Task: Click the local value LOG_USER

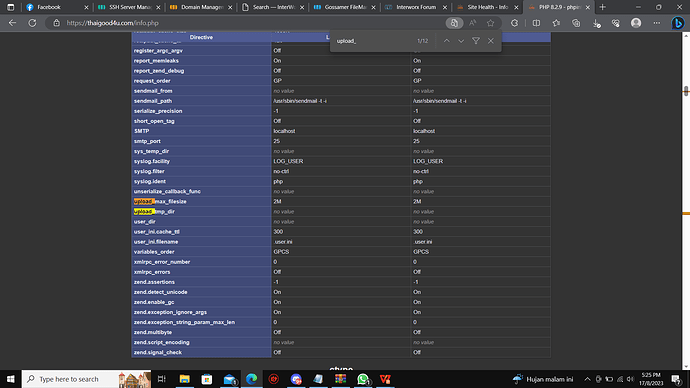Action: click(x=288, y=161)
